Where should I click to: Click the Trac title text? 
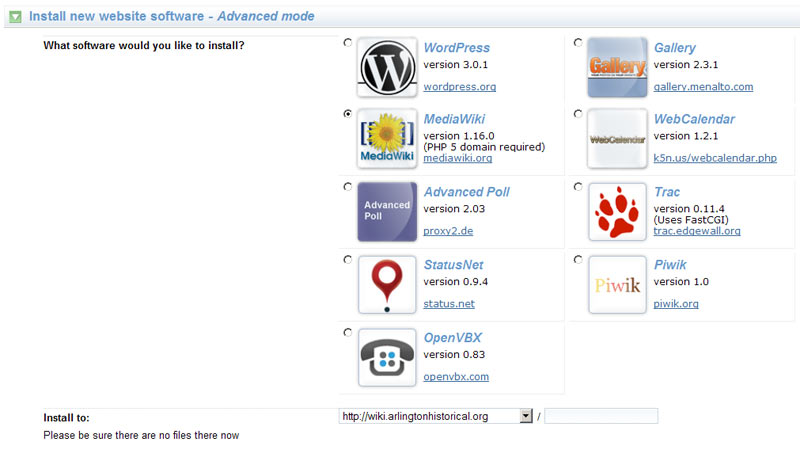pyautogui.click(x=667, y=192)
